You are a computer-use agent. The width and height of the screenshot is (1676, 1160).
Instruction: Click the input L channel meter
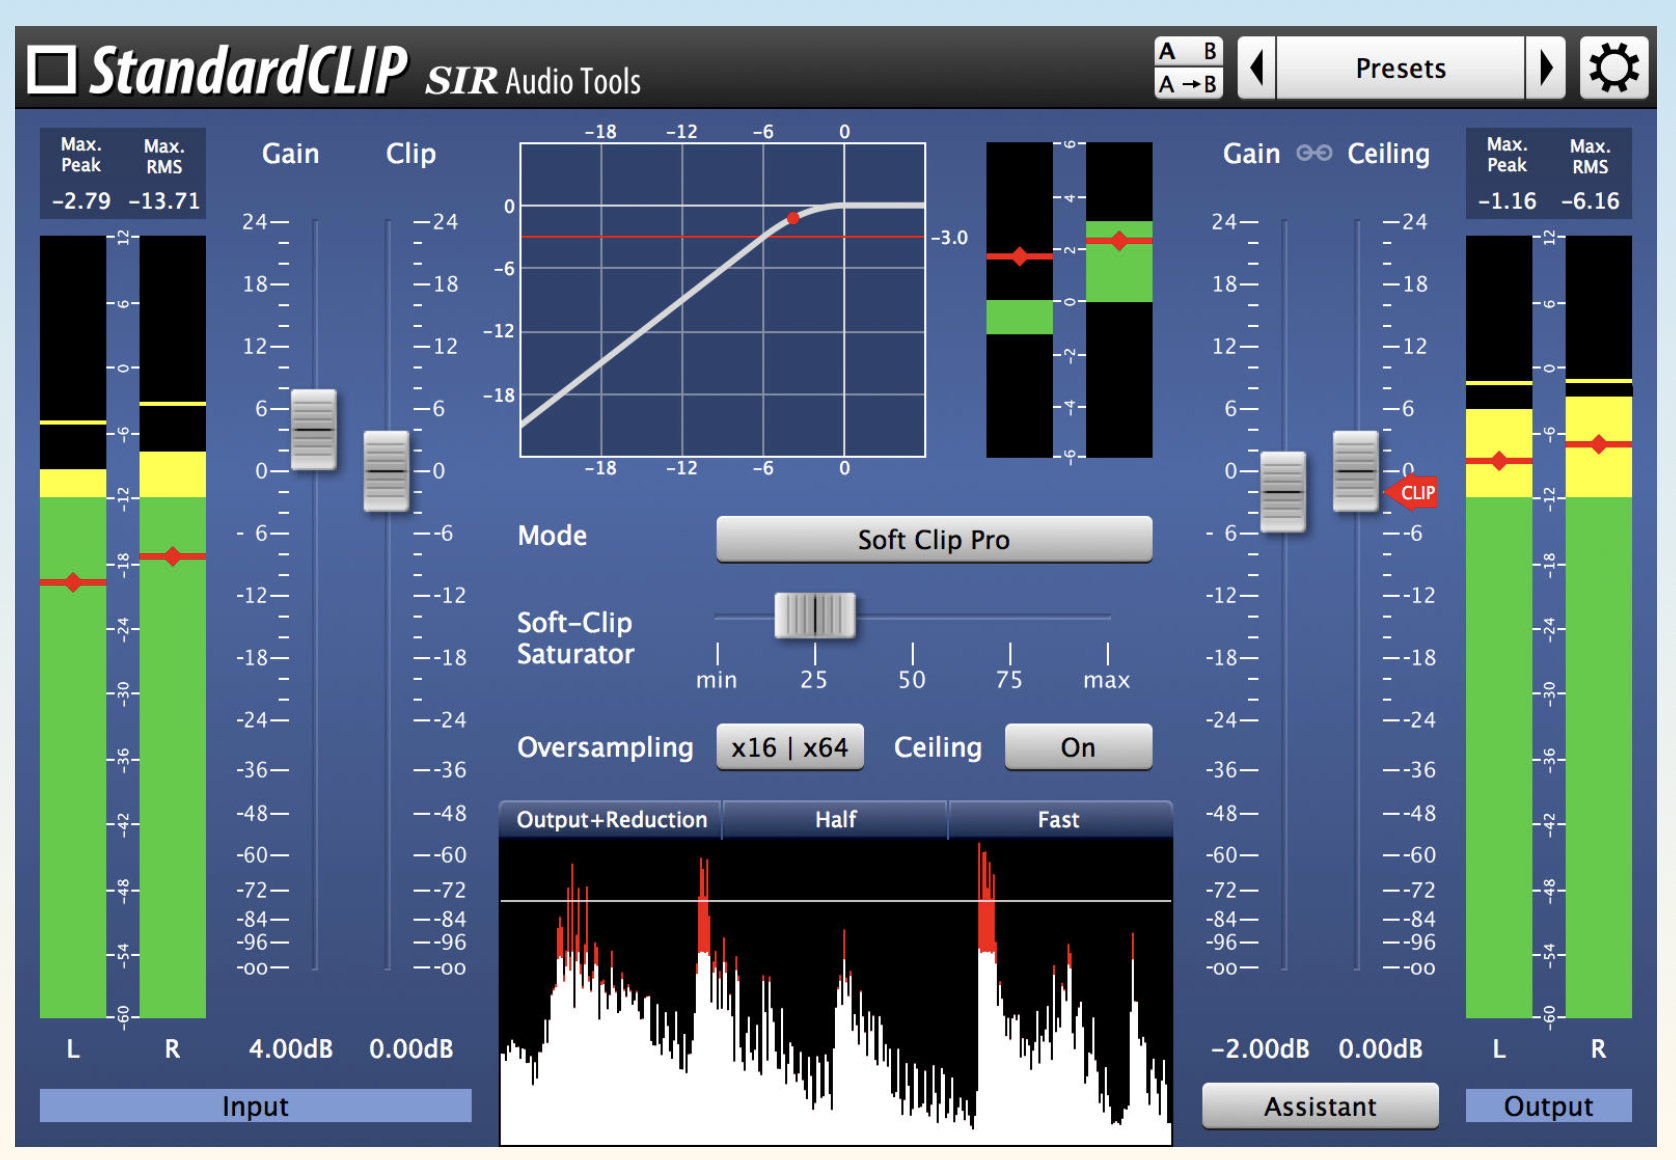coord(73,627)
